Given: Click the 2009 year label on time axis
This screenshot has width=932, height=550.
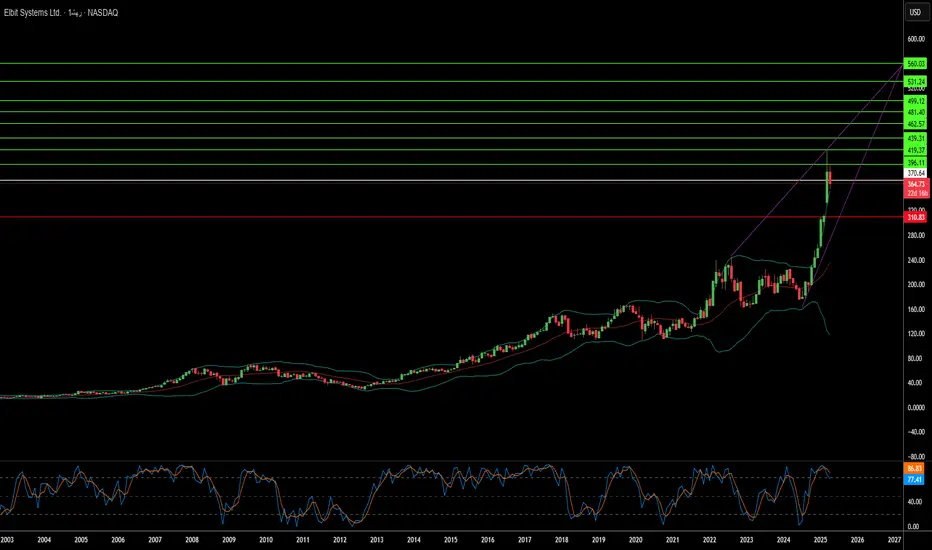Looking at the screenshot, I should pos(229,540).
